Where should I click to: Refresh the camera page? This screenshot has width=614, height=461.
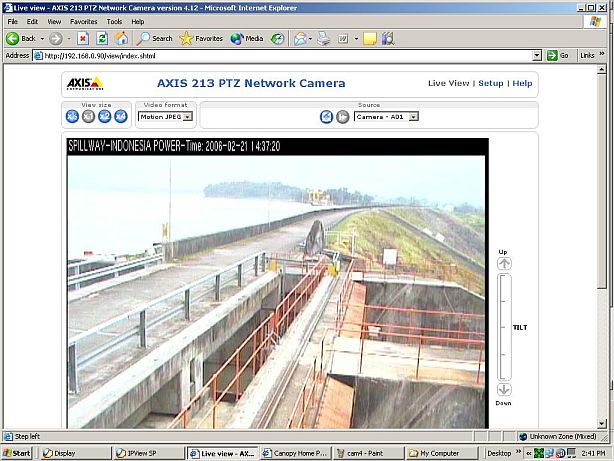pos(102,38)
